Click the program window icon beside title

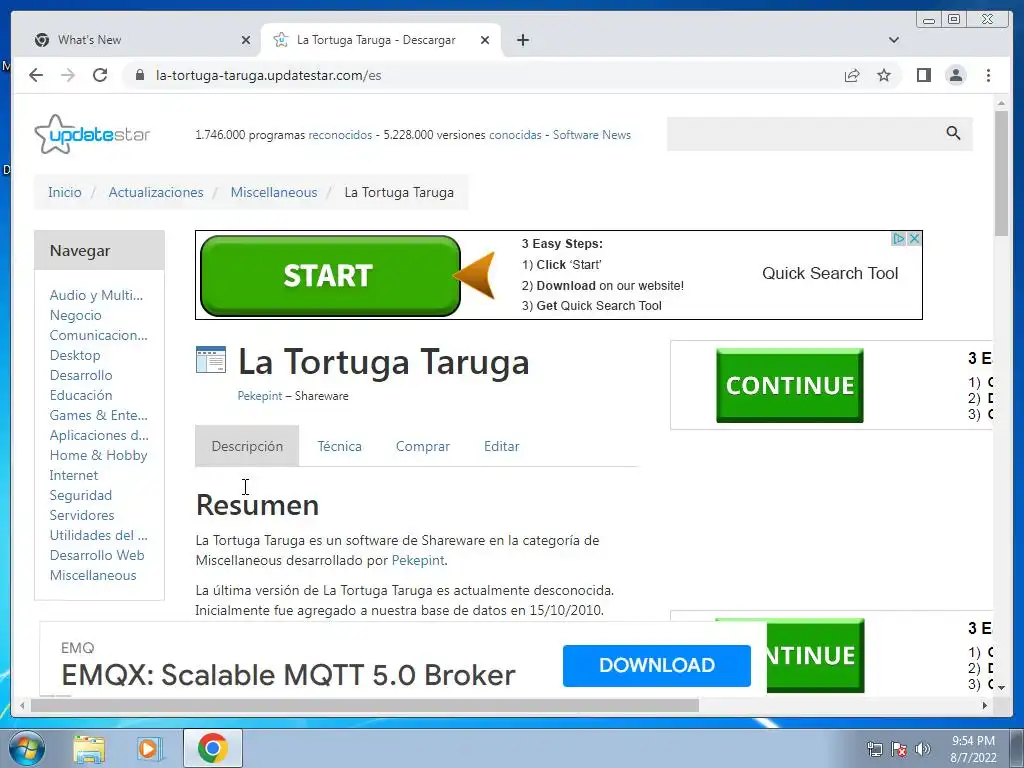pos(210,360)
